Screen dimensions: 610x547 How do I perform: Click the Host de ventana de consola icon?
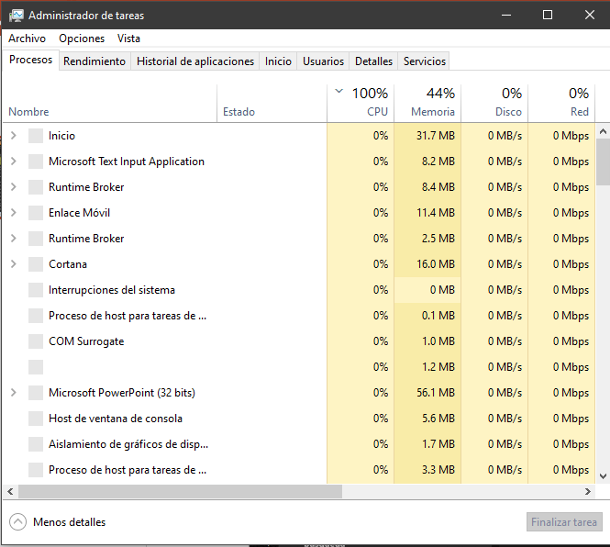tap(36, 419)
